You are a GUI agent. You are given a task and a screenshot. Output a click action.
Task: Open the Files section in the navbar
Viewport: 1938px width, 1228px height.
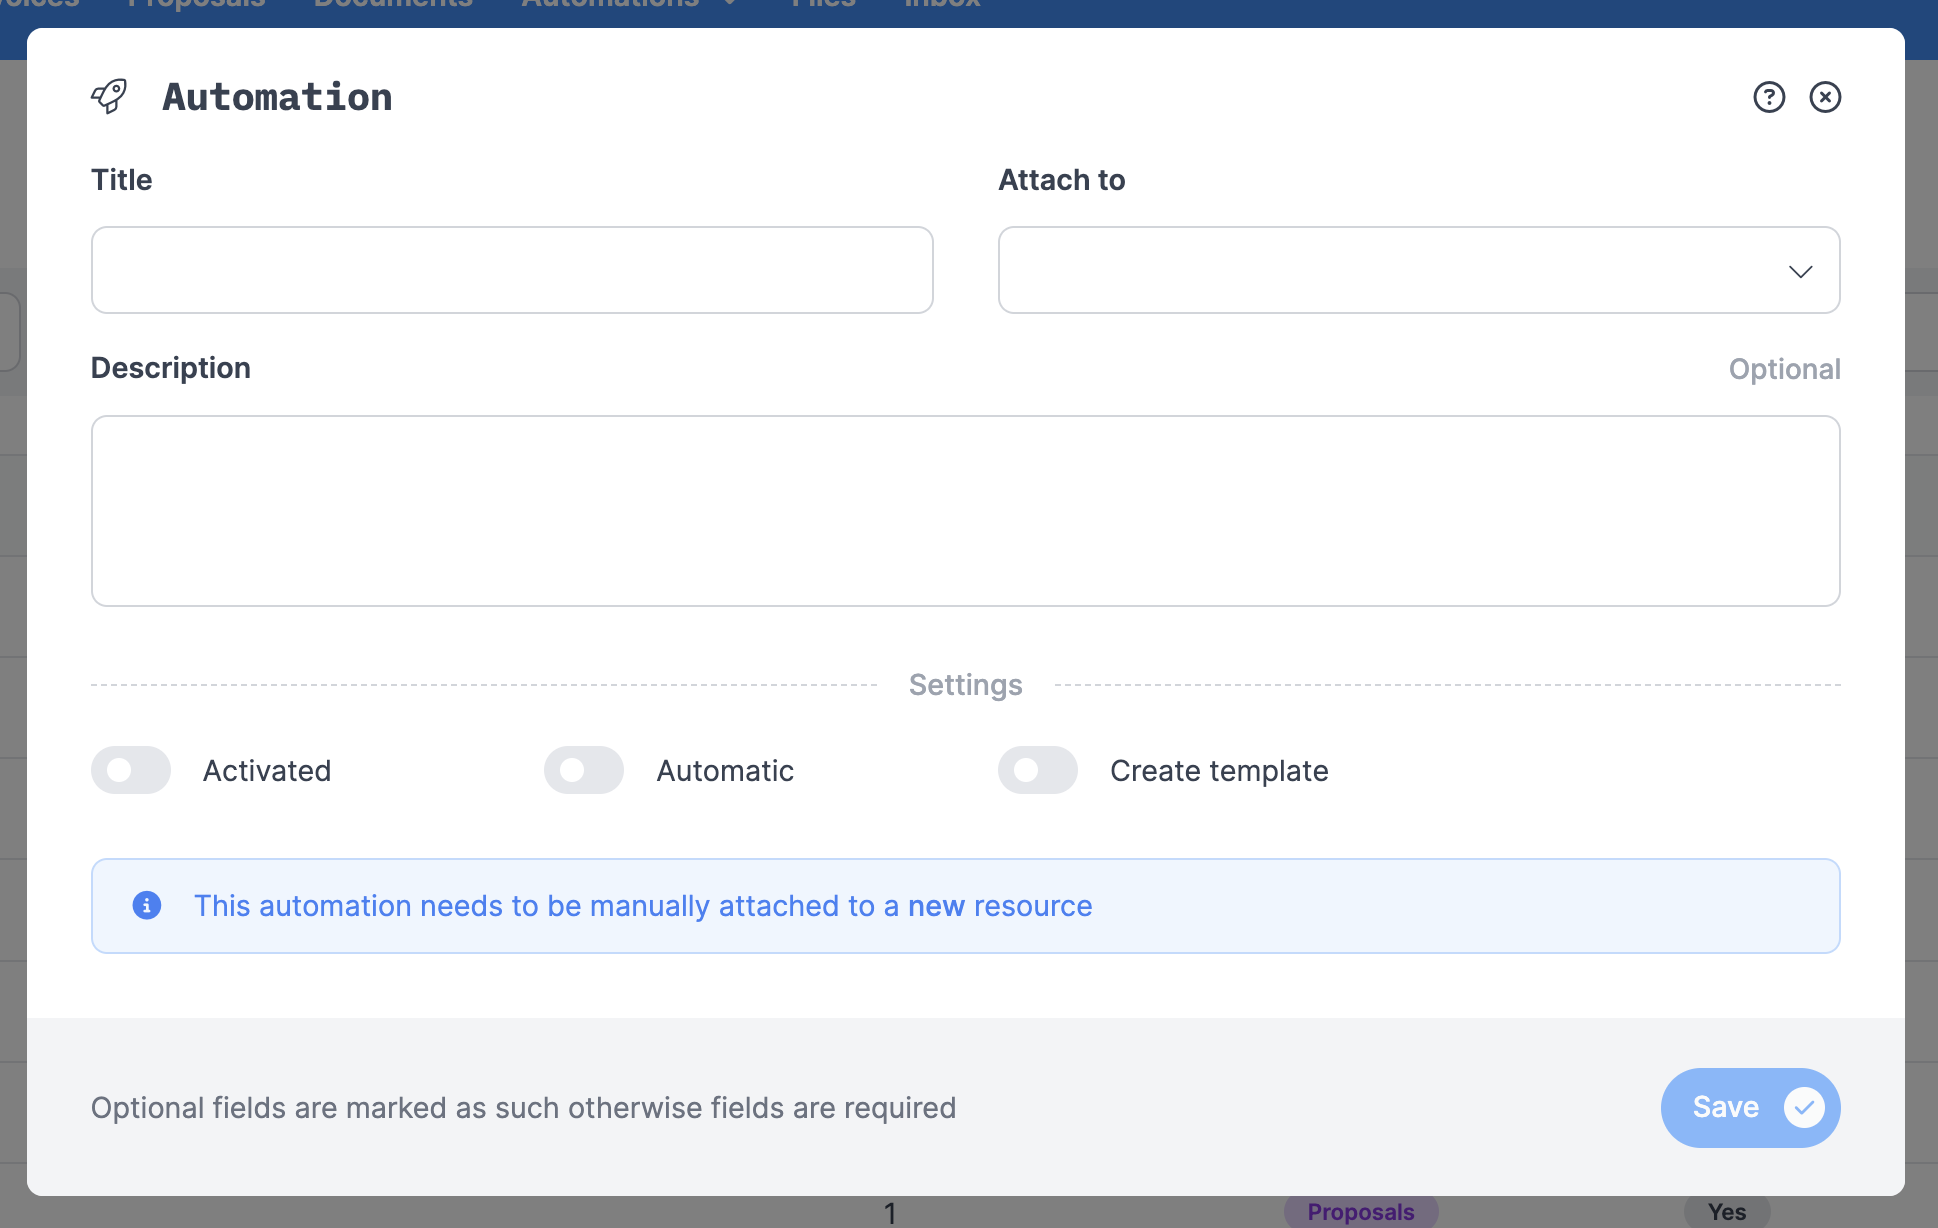click(x=822, y=5)
